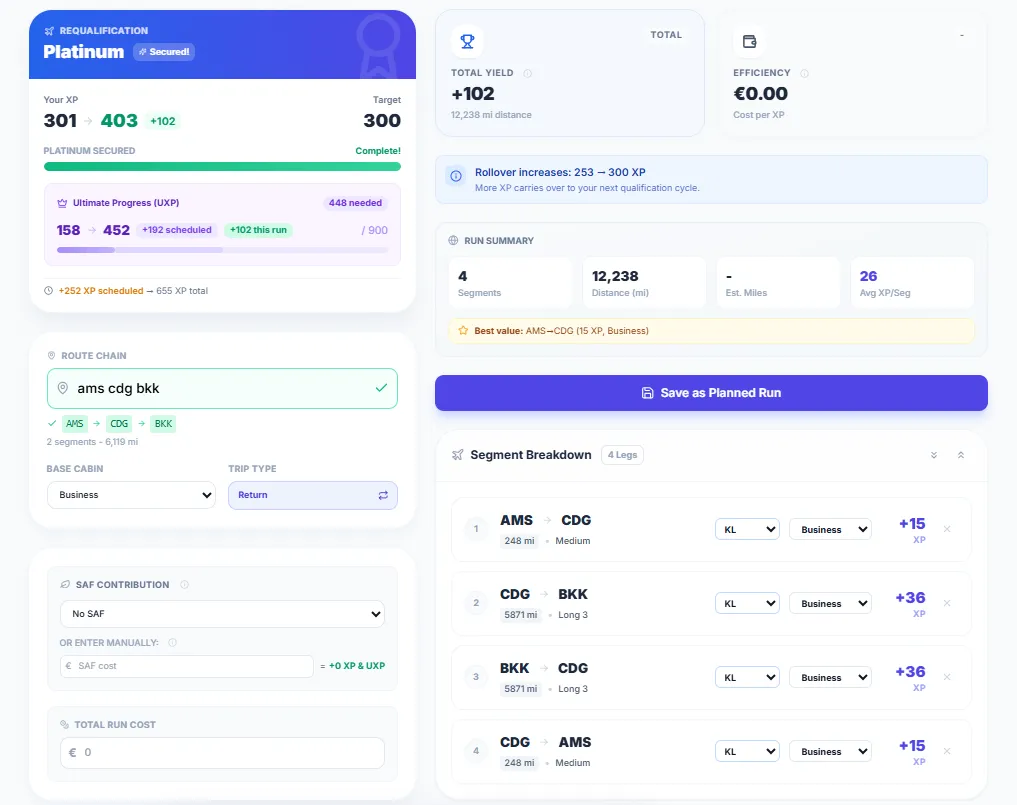Click the trophy icon in Total Yield card
Viewport: 1017px width, 805px height.
click(x=466, y=42)
